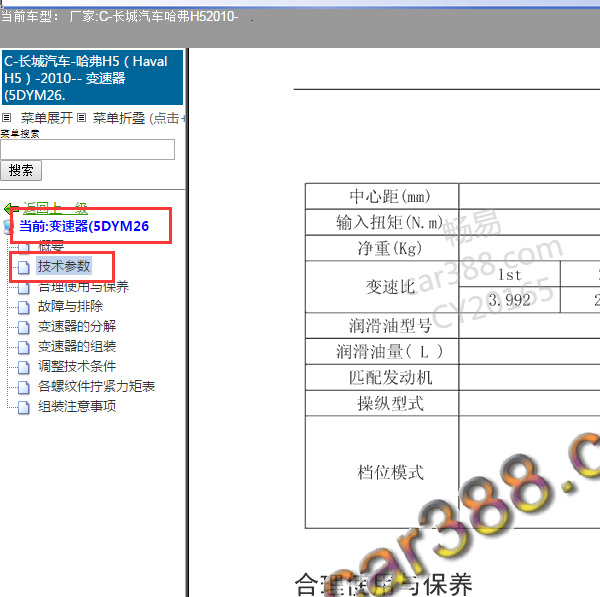Open the 变速器的分解 tree item
600x597 pixels.
tap(77, 326)
